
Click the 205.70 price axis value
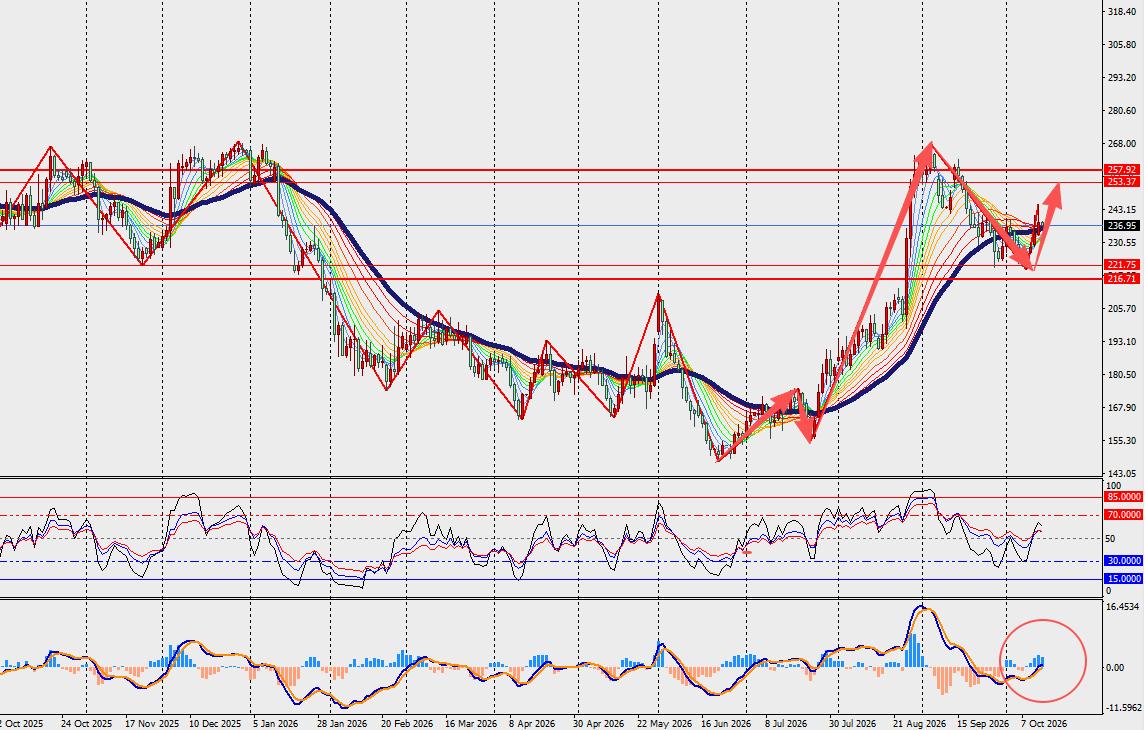tap(1122, 309)
